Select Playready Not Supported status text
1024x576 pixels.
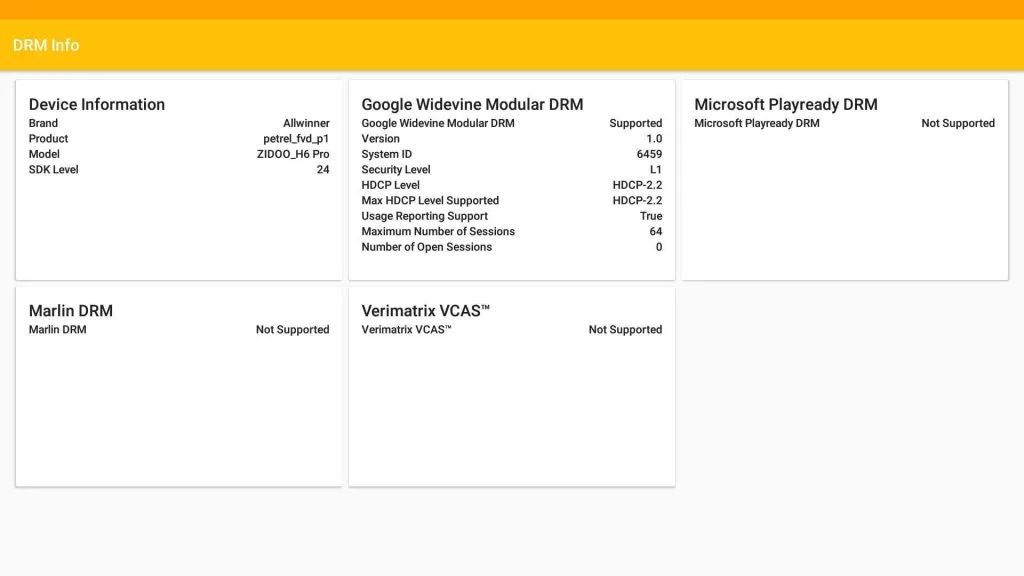click(958, 123)
